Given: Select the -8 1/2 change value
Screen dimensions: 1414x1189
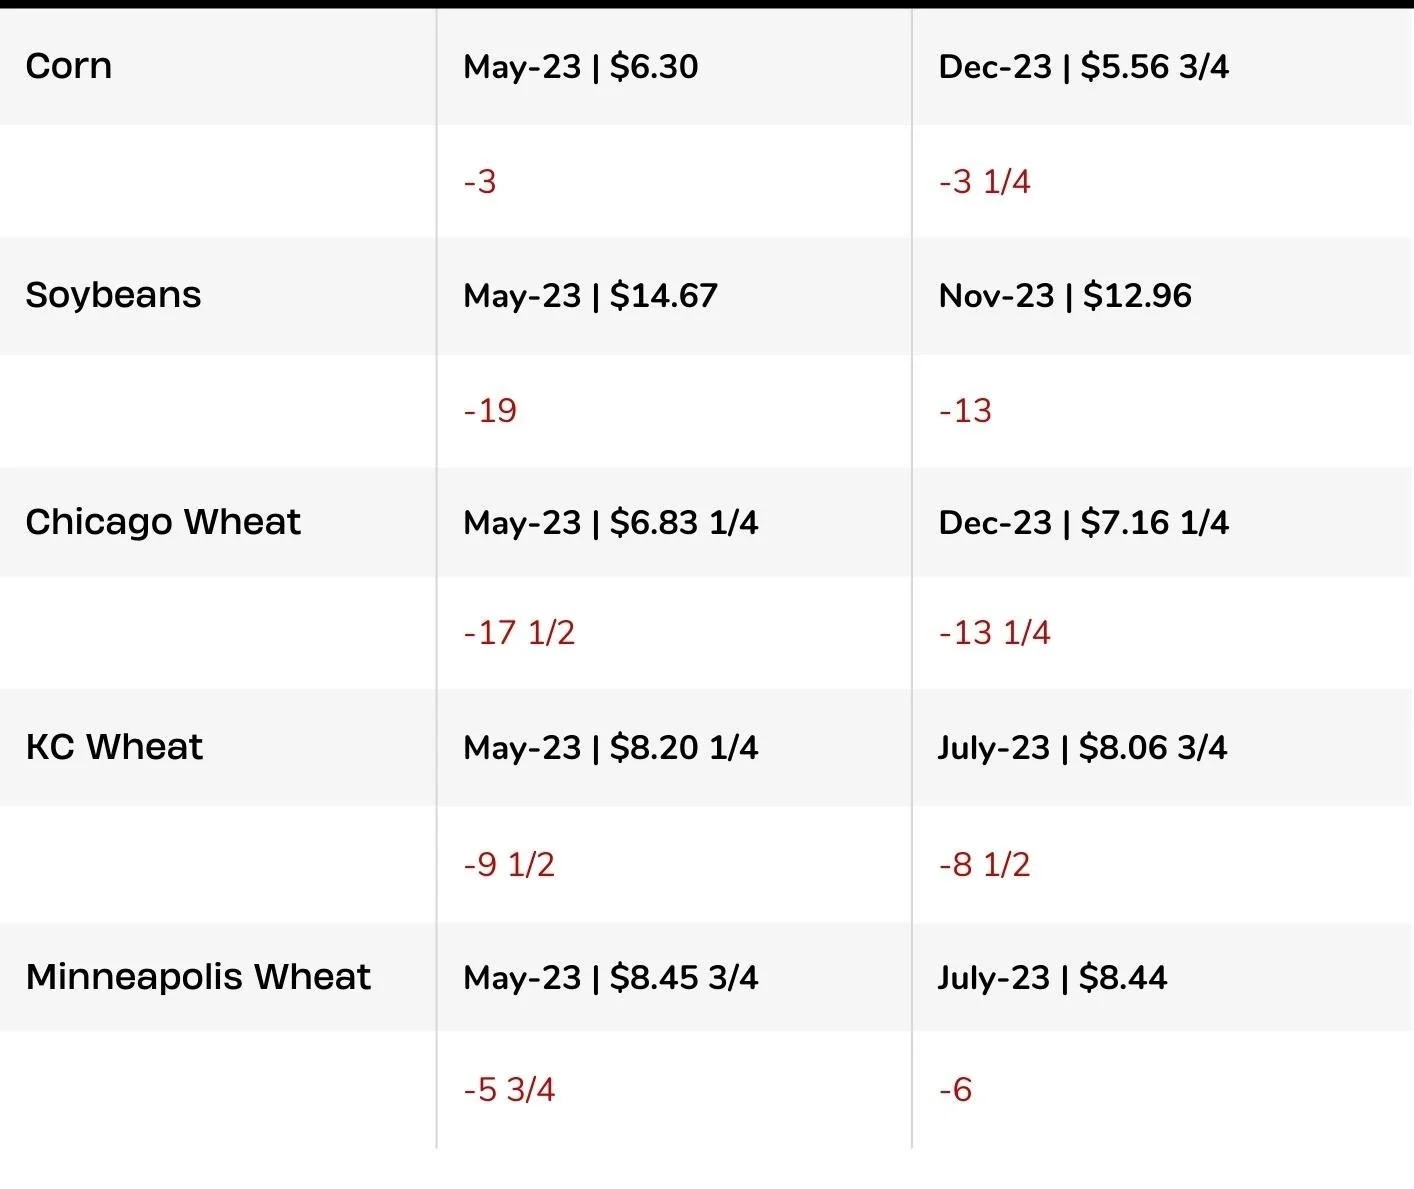Looking at the screenshot, I should pos(985,865).
